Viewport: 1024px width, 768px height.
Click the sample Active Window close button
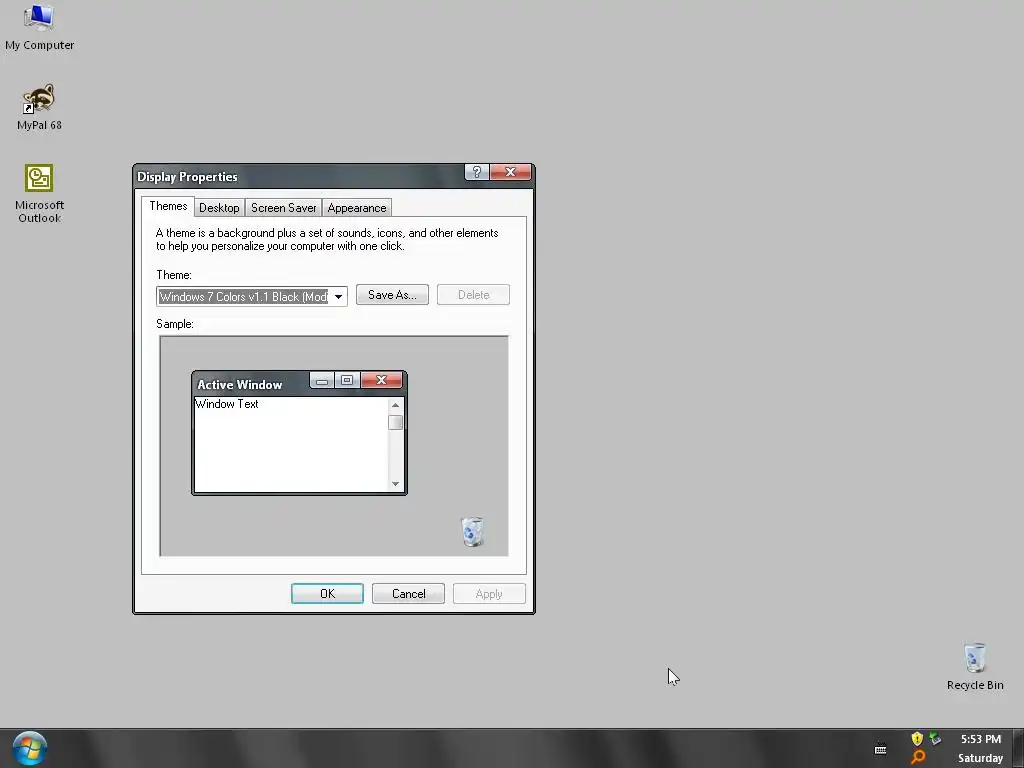pos(381,379)
